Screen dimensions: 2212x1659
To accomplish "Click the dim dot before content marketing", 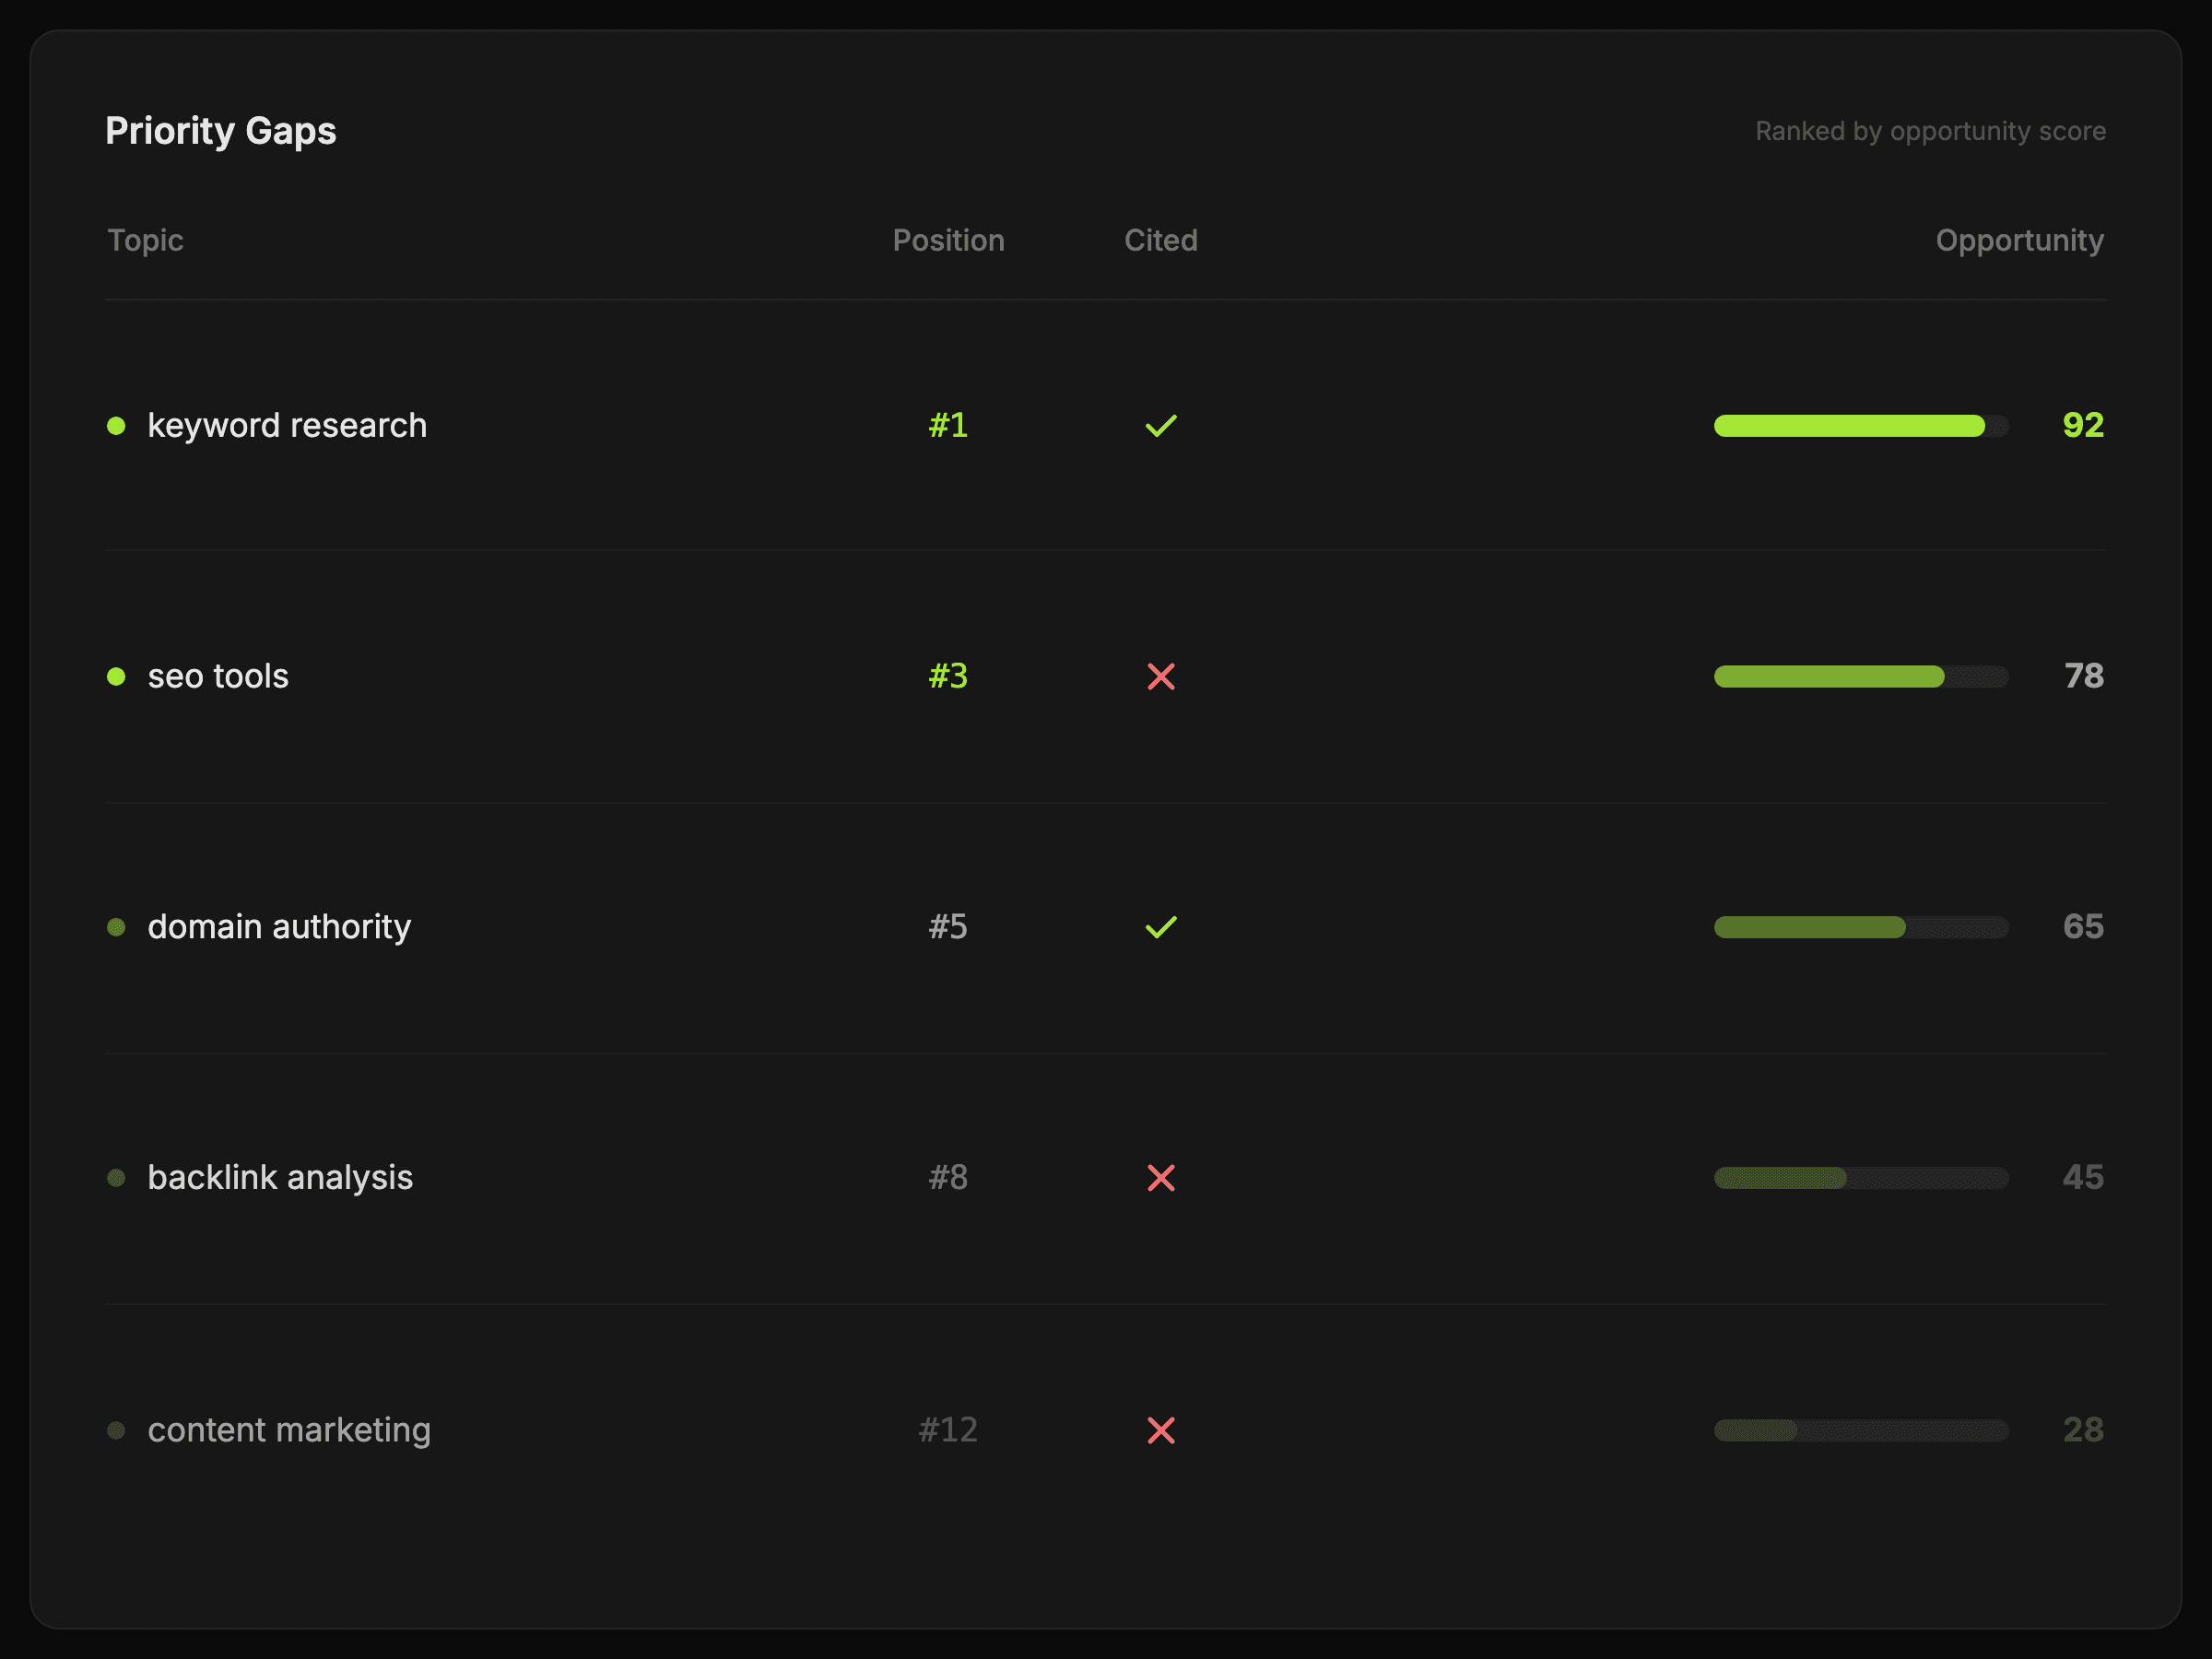I will click(116, 1430).
